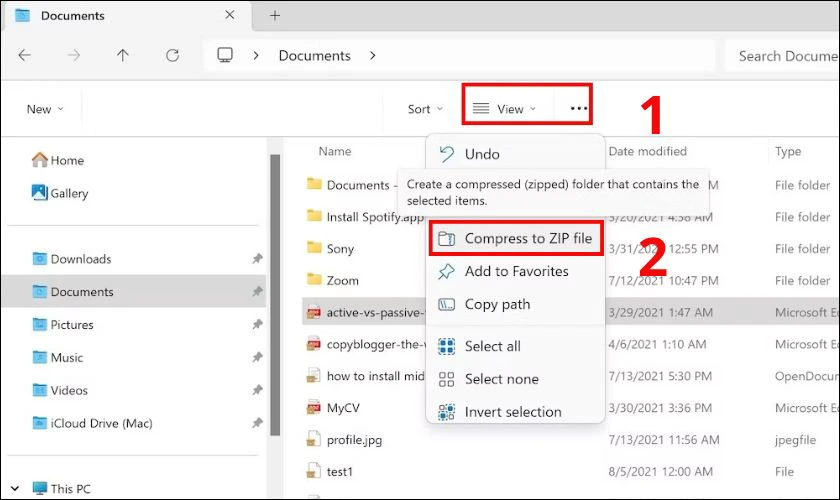Select the active-vs-passive file name
Screen dimensions: 840x500
(376, 312)
